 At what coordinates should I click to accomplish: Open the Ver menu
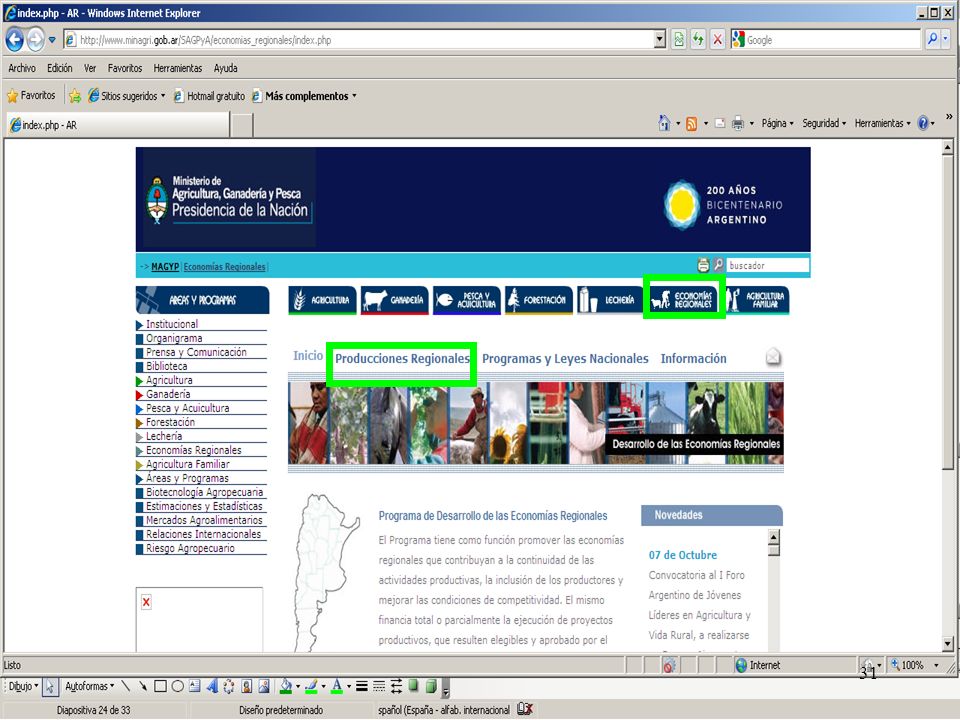point(90,68)
